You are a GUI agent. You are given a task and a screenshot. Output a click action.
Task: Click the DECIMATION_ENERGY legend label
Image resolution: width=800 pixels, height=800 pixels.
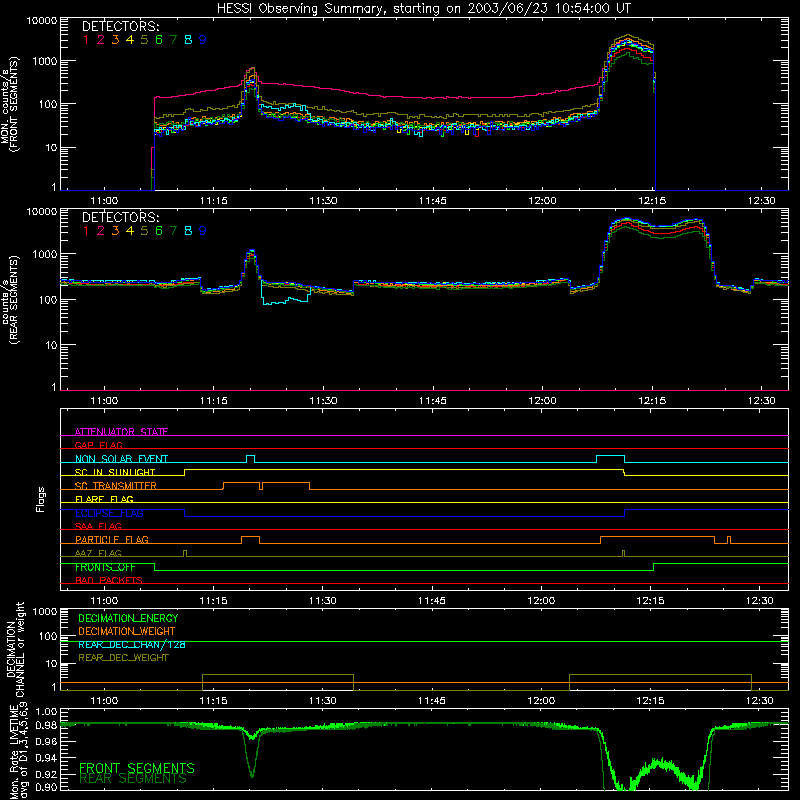click(128, 618)
